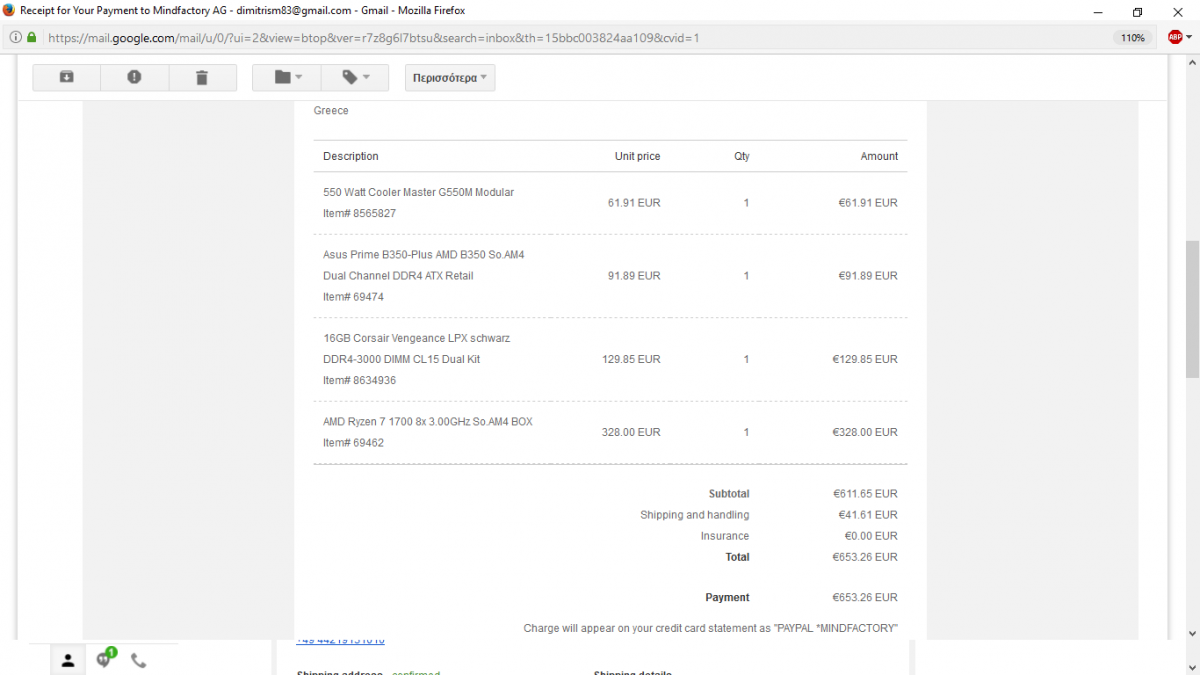Click the bold Total label

click(x=738, y=557)
